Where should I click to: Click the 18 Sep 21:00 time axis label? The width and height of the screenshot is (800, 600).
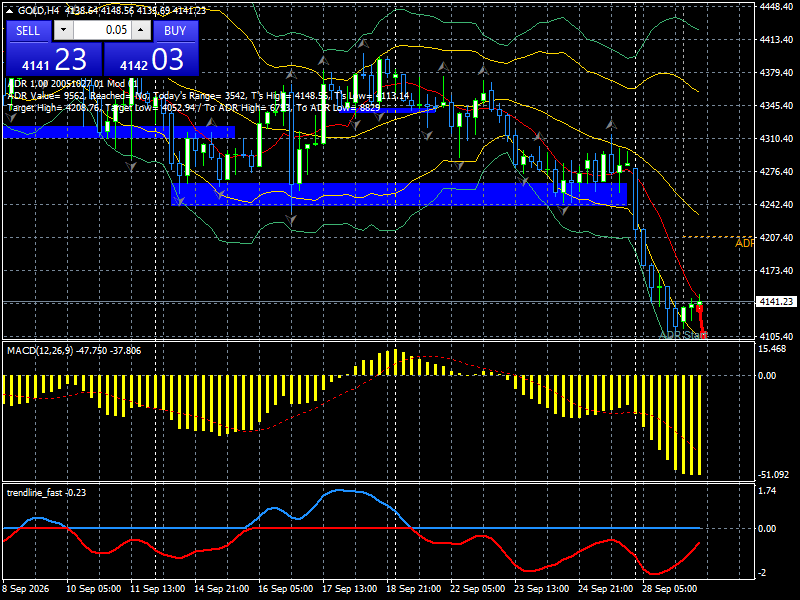tap(413, 589)
